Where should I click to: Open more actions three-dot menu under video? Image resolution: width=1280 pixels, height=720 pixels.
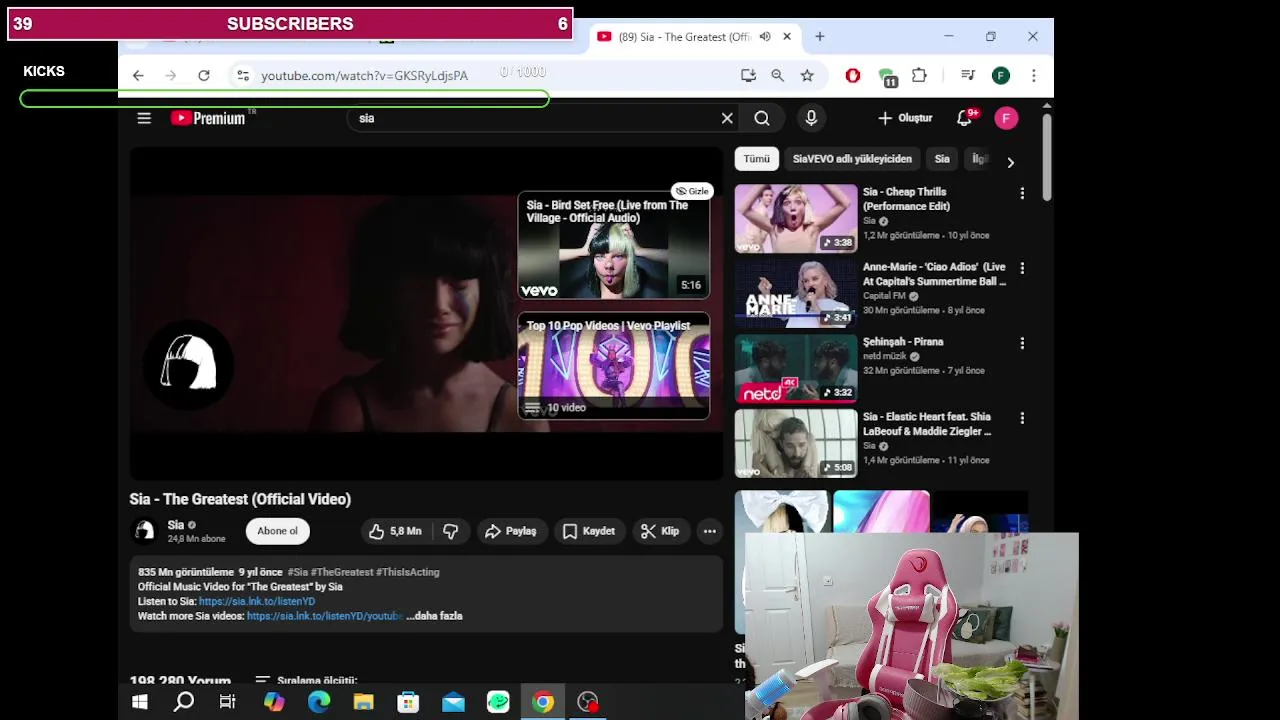[x=709, y=531]
